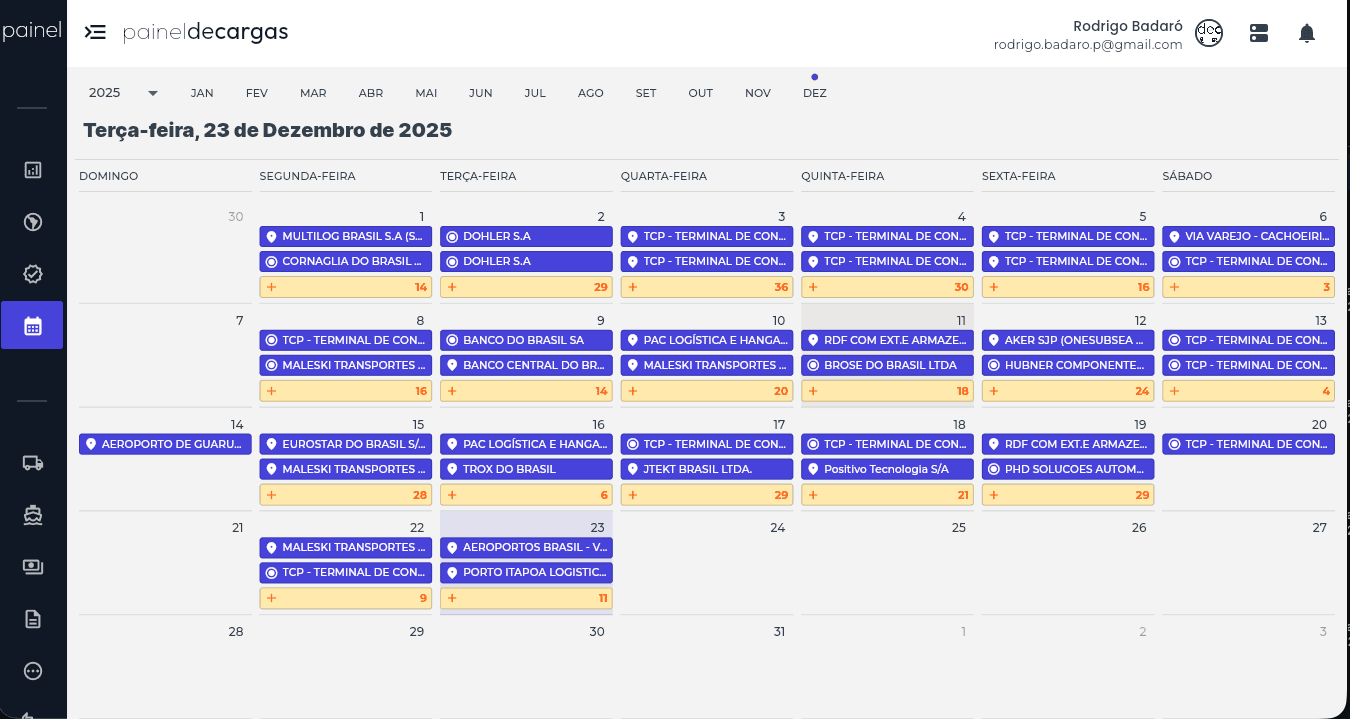Click target icon on first DOHLER S.A event
The image size is (1350, 719).
pos(452,237)
